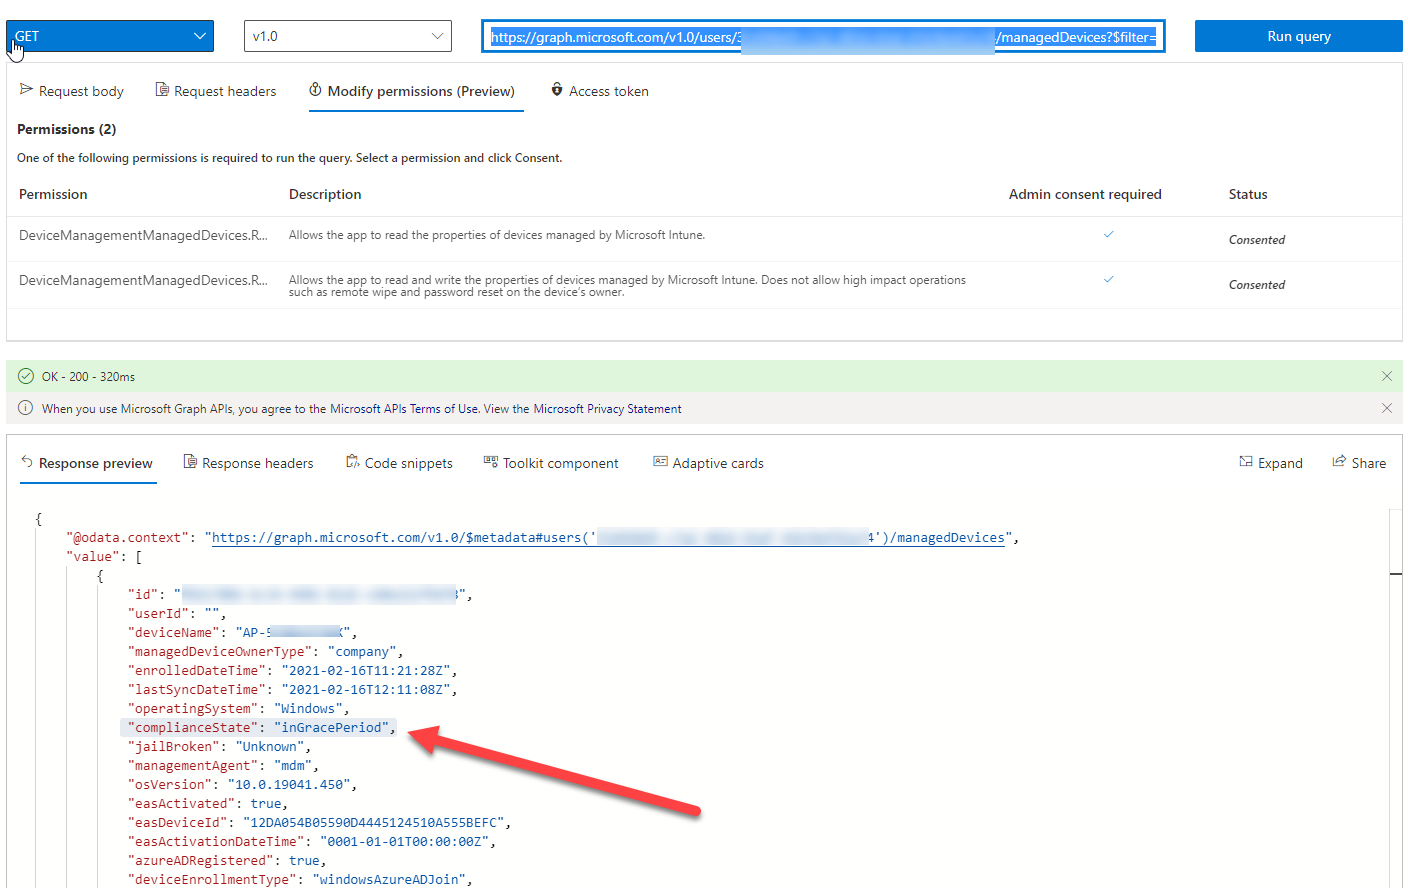Click the complianceState inGracePeriod line
This screenshot has width=1408, height=888.
[258, 728]
